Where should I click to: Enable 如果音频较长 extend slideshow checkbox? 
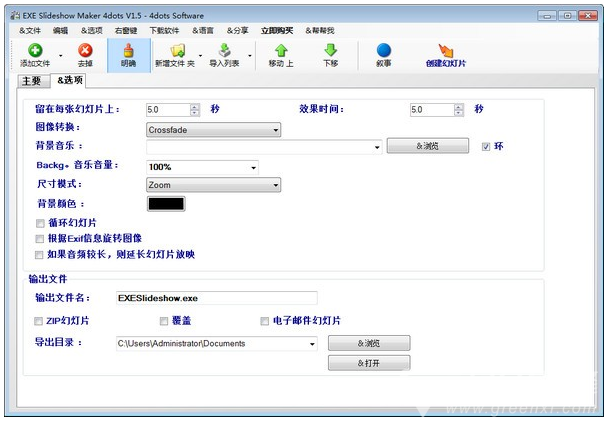coord(39,255)
